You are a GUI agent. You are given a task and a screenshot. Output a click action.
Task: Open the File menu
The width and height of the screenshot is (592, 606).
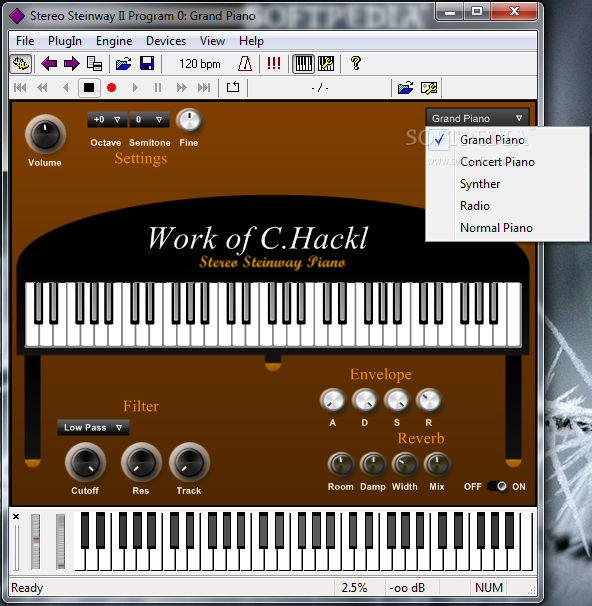pyautogui.click(x=25, y=41)
